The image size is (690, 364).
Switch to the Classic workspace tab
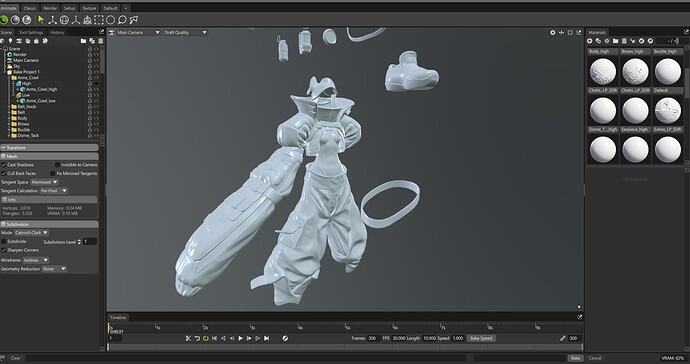(x=29, y=8)
